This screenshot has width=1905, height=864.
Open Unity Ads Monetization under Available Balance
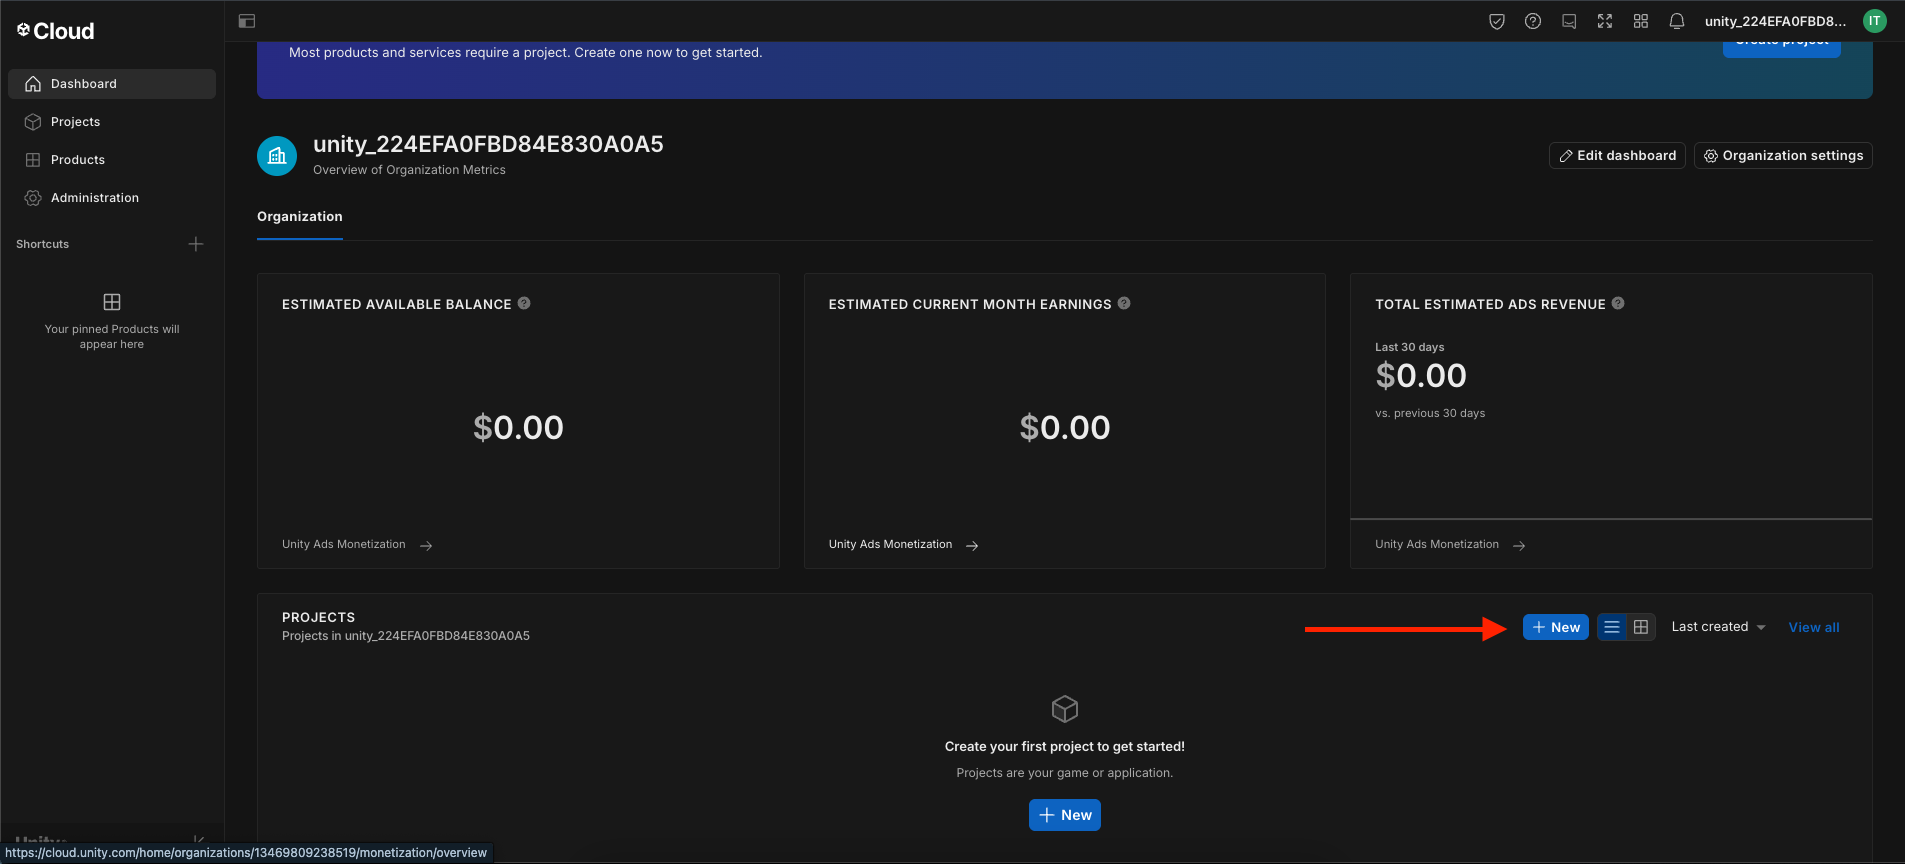pos(357,545)
